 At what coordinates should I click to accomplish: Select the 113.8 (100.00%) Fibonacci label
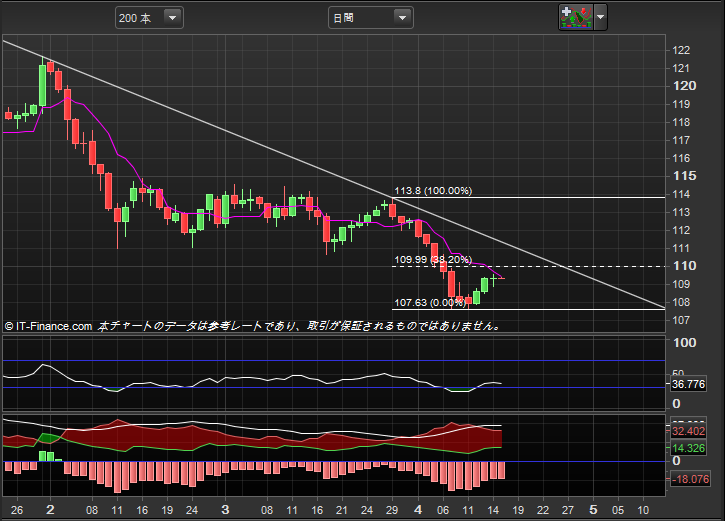click(433, 190)
